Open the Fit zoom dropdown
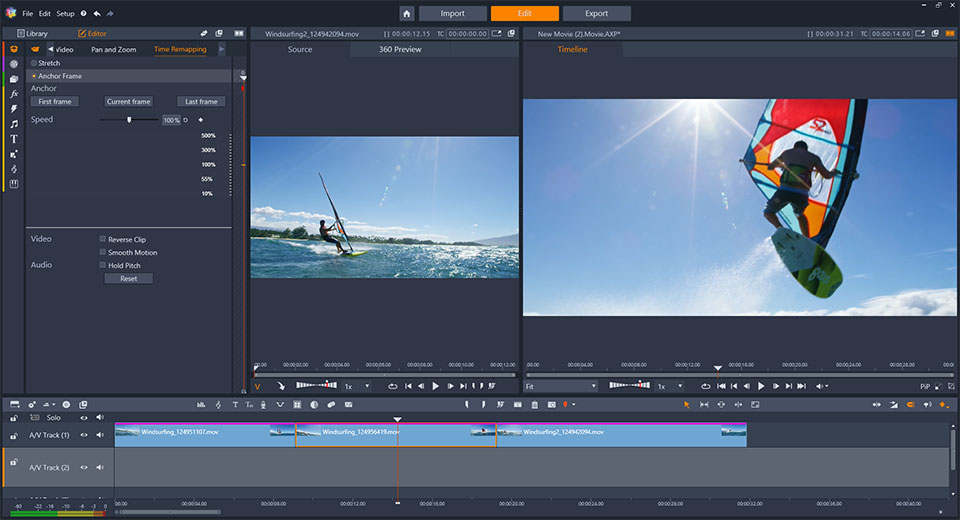This screenshot has width=960, height=520. 560,386
